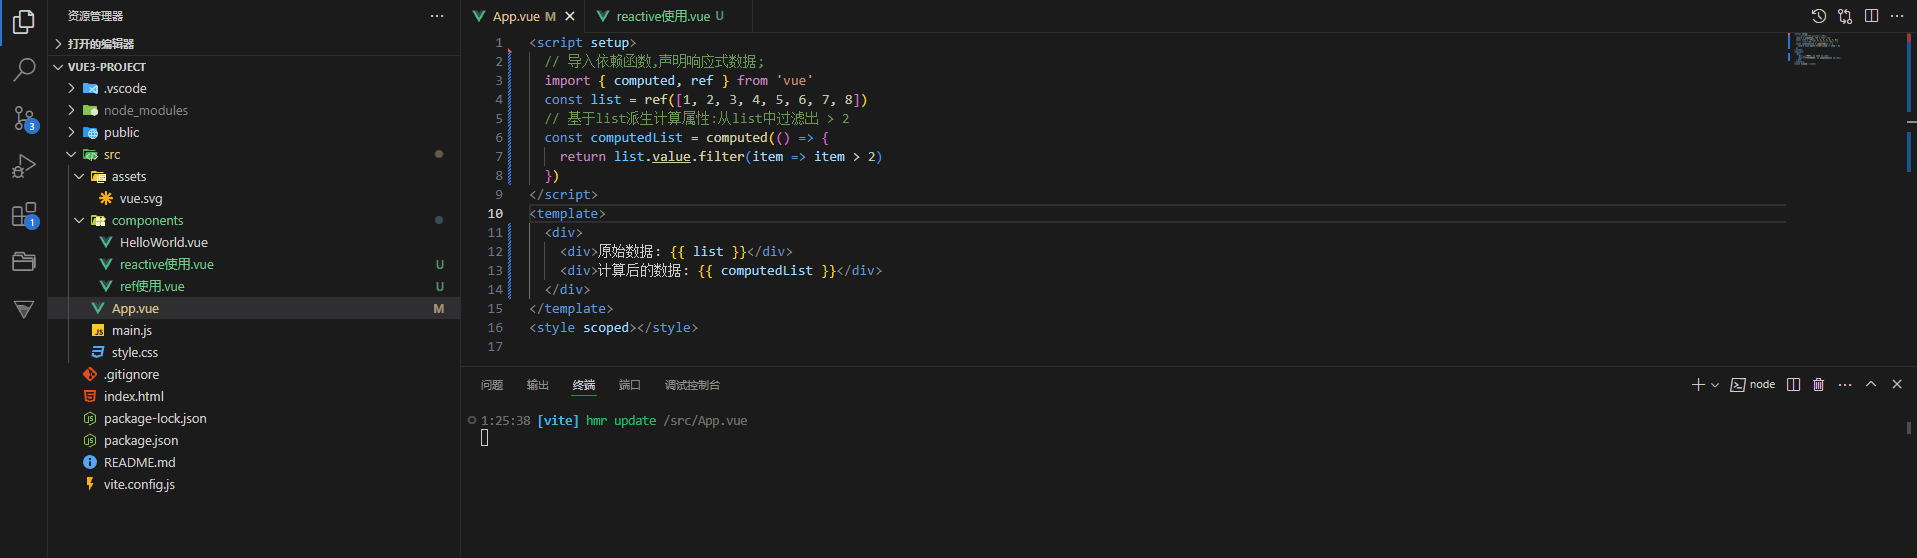Screen dimensions: 1917x558
Task: Open the folder-shaped icon in activity bar
Action: pyautogui.click(x=24, y=262)
